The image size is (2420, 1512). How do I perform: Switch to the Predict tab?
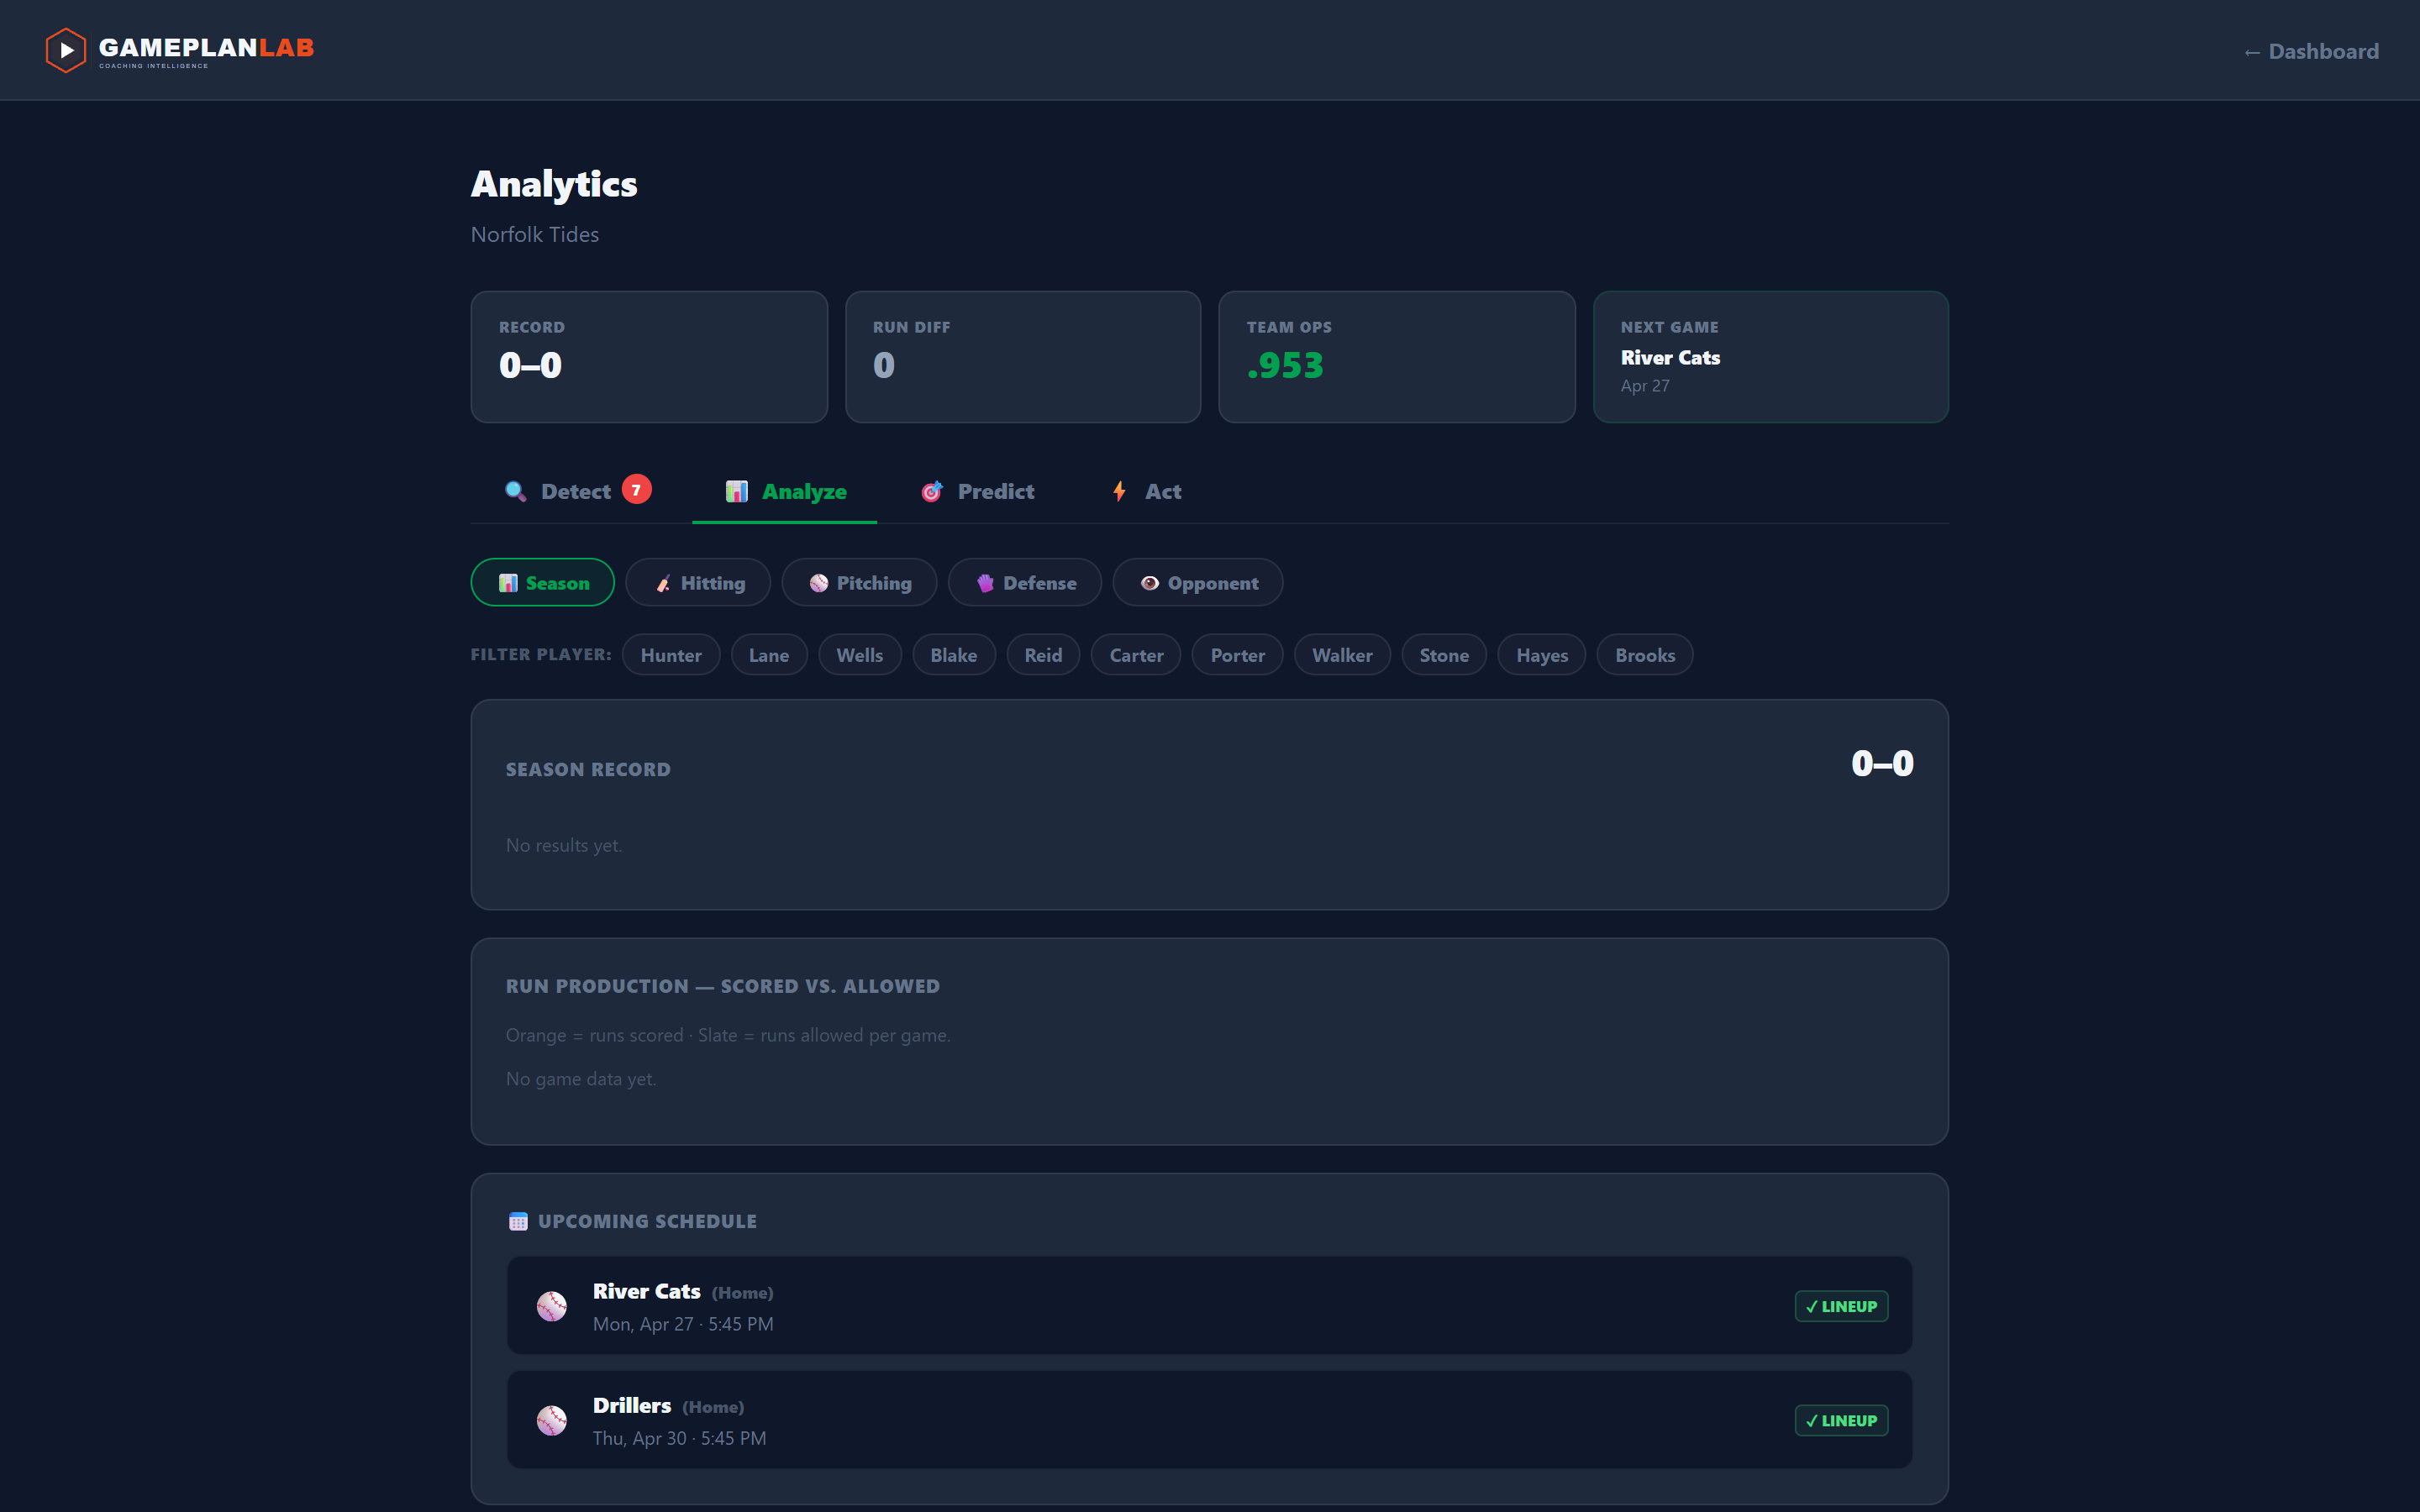(x=977, y=491)
